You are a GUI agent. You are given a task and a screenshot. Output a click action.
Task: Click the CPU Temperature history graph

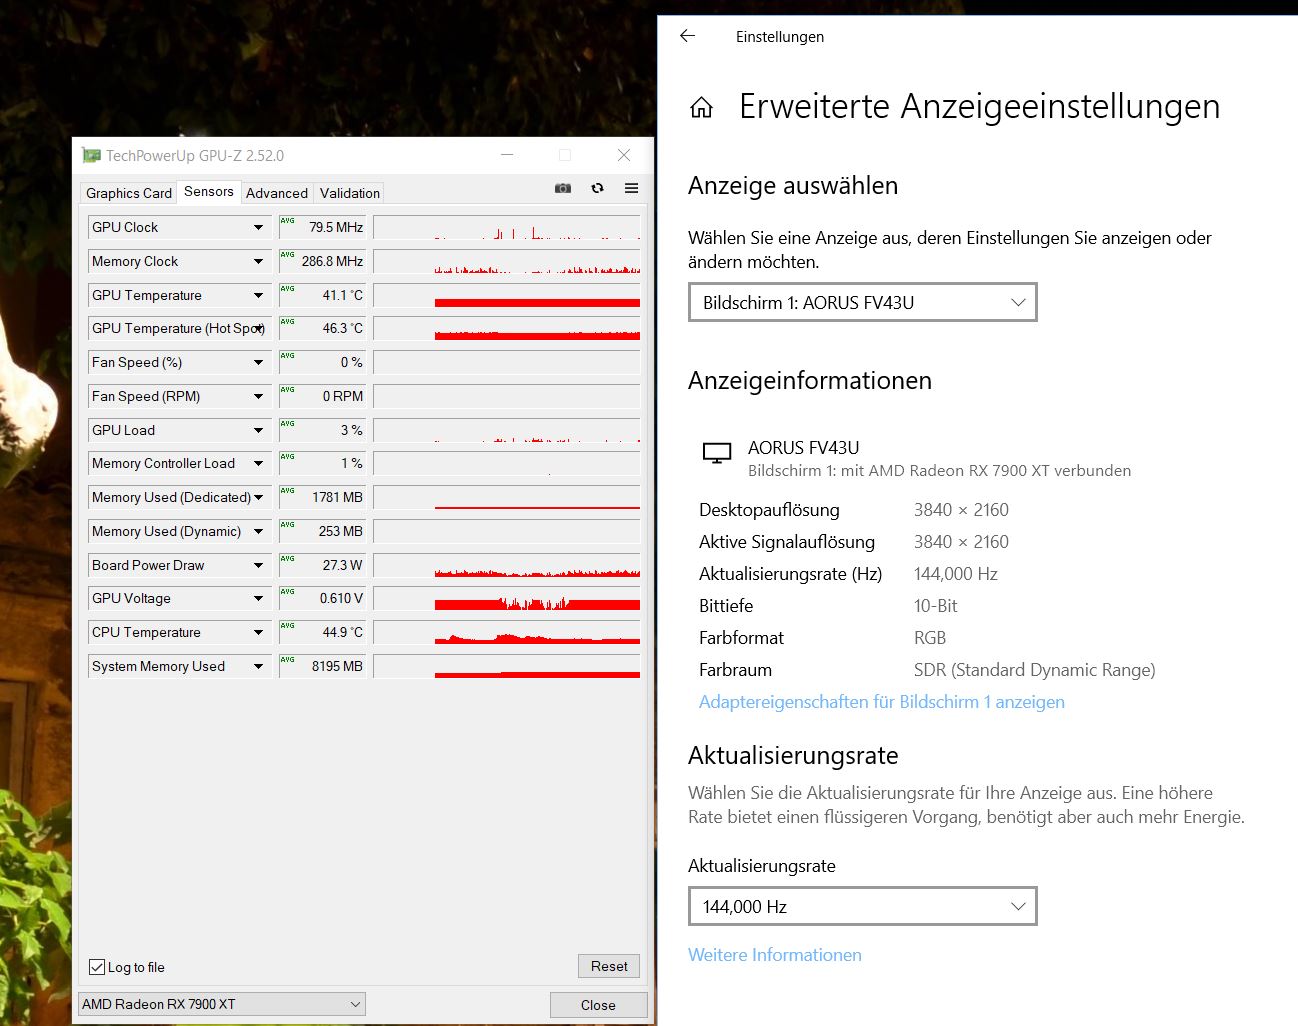point(507,633)
